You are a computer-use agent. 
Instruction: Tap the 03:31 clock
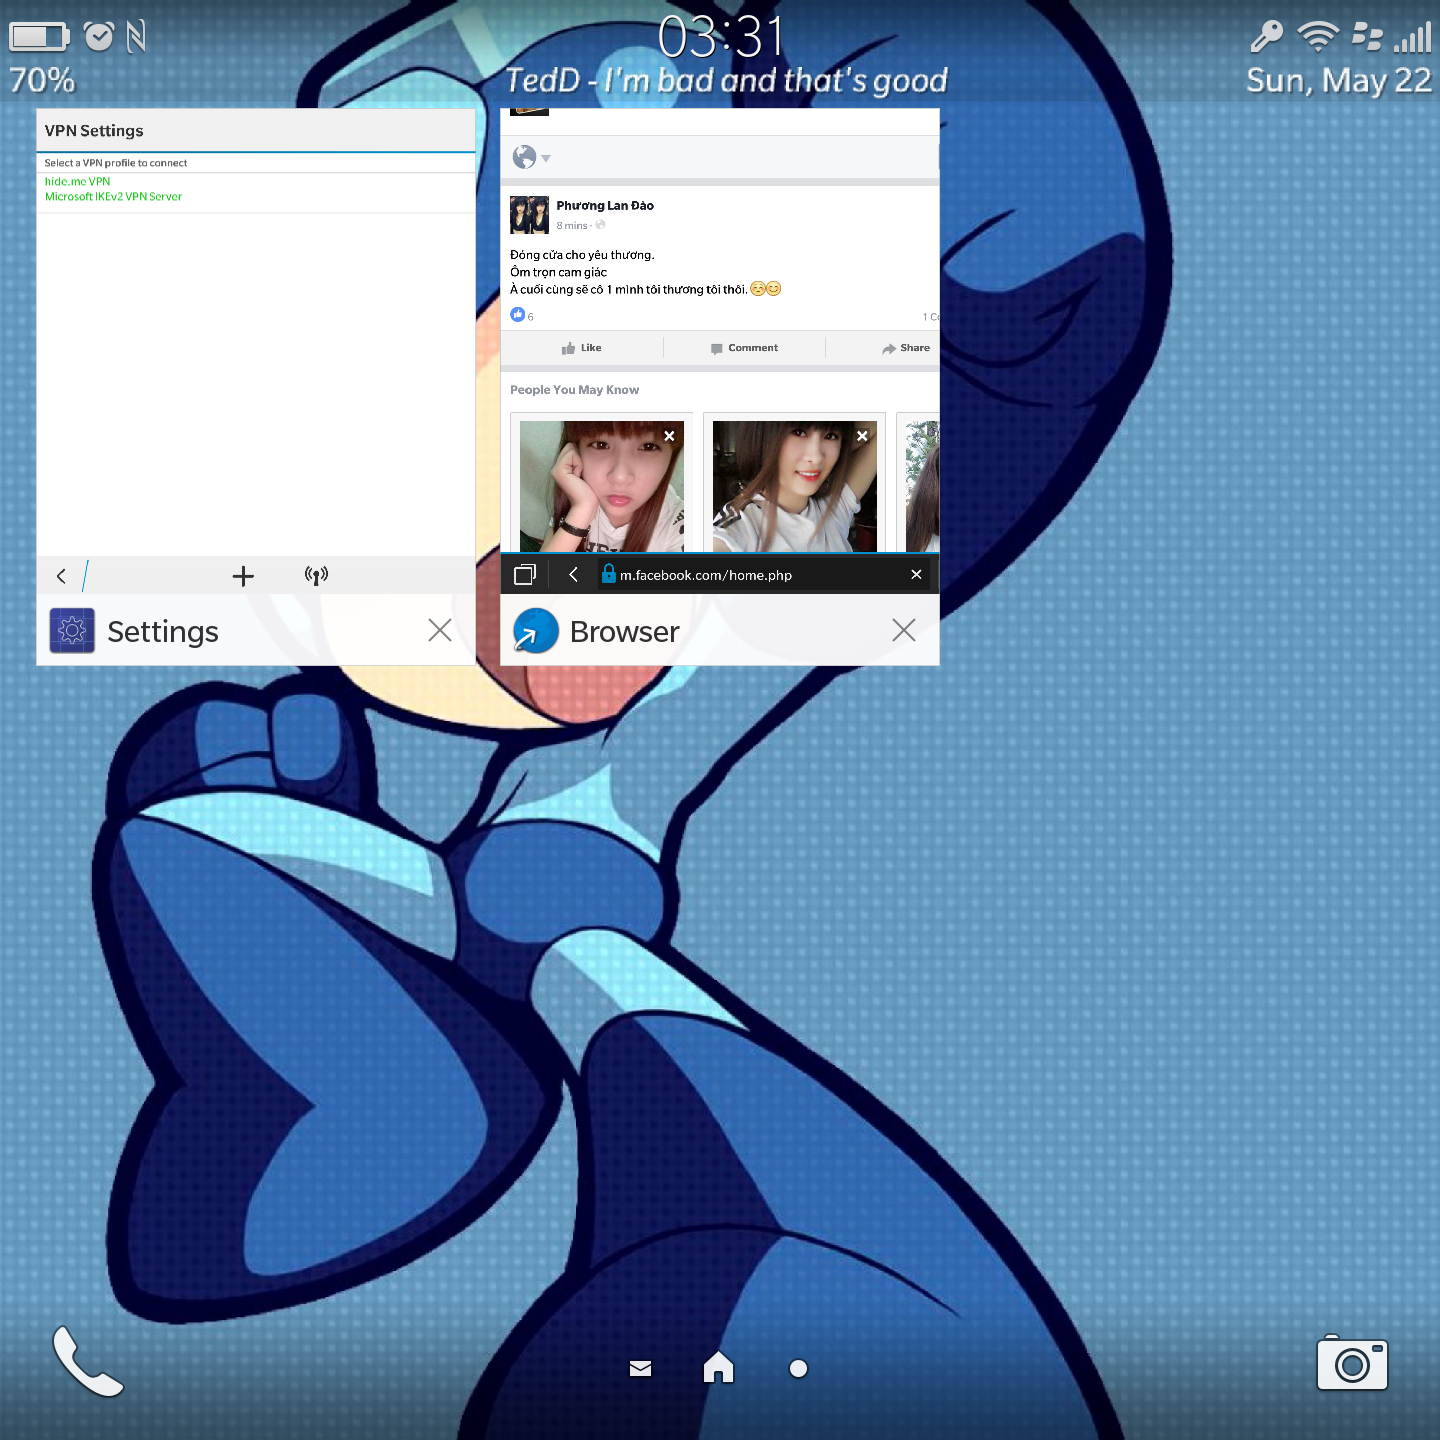click(x=721, y=37)
